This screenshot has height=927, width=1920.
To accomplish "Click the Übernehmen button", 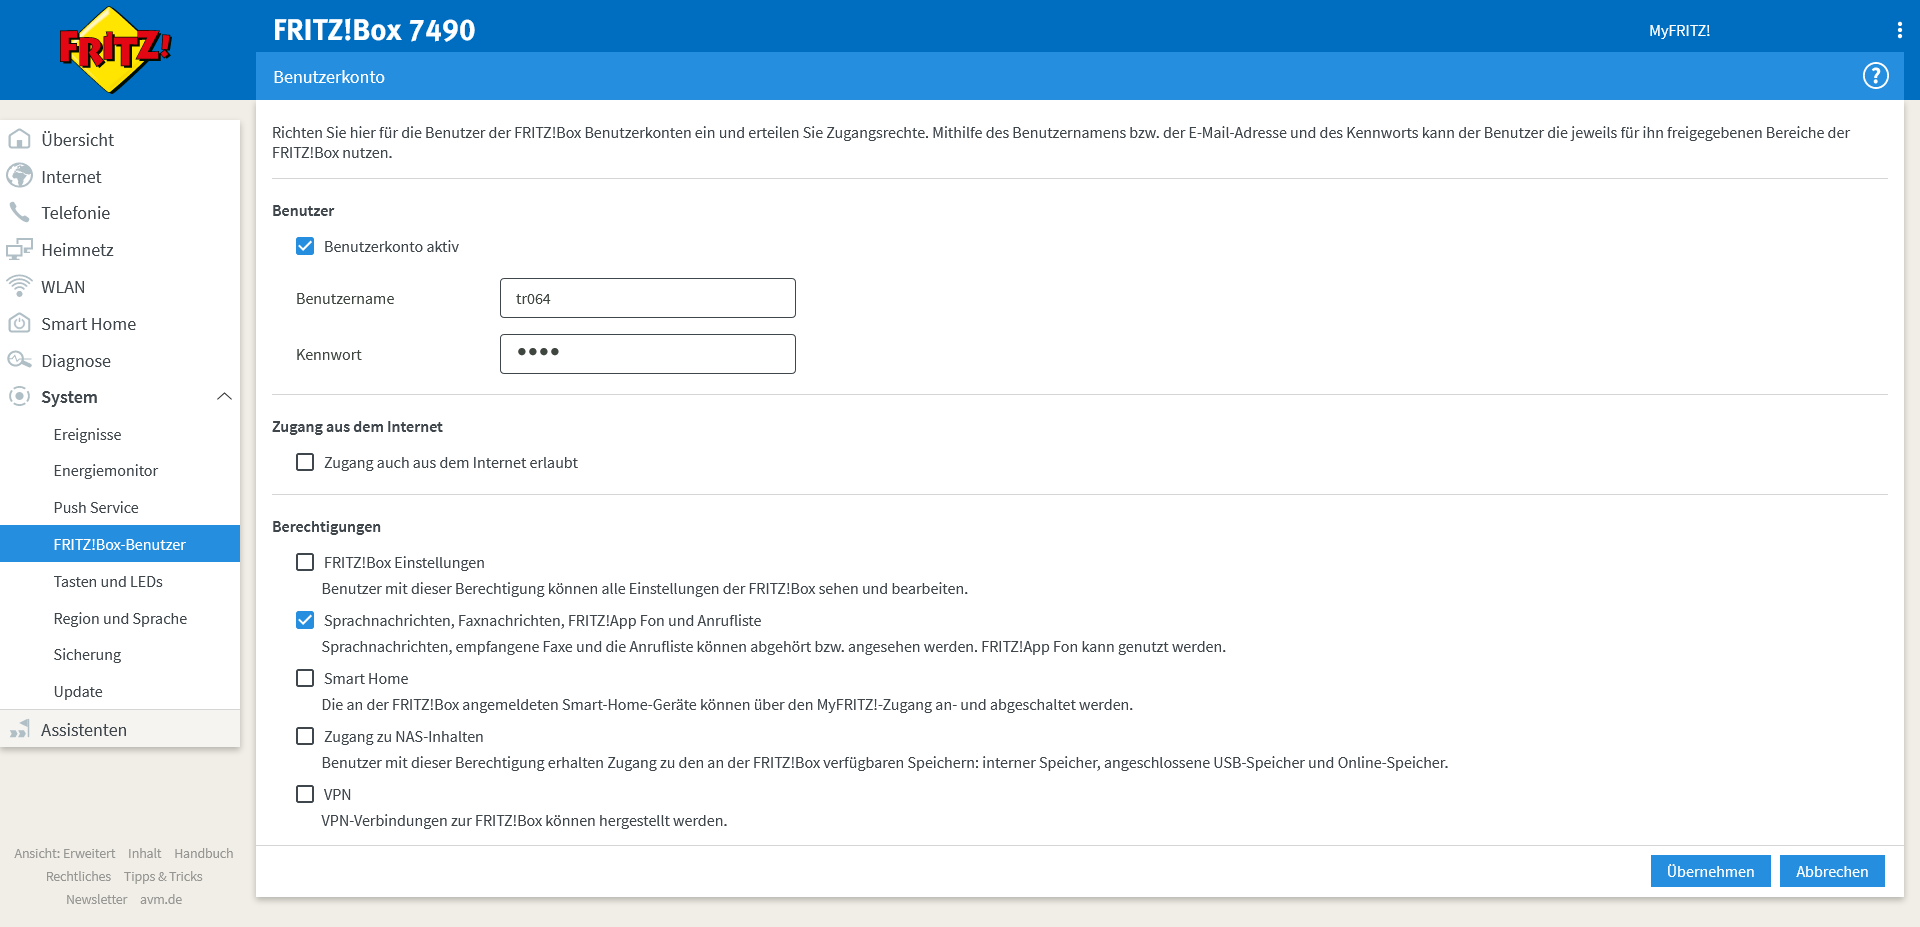I will 1710,871.
